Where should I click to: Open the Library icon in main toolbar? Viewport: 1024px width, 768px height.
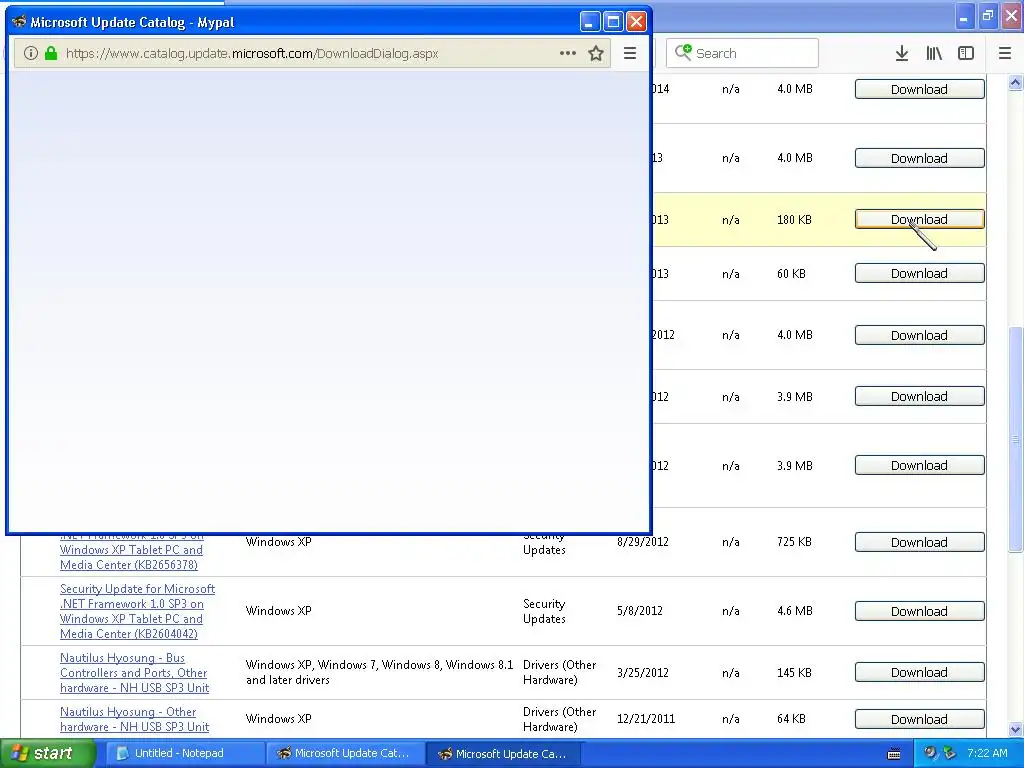click(934, 54)
